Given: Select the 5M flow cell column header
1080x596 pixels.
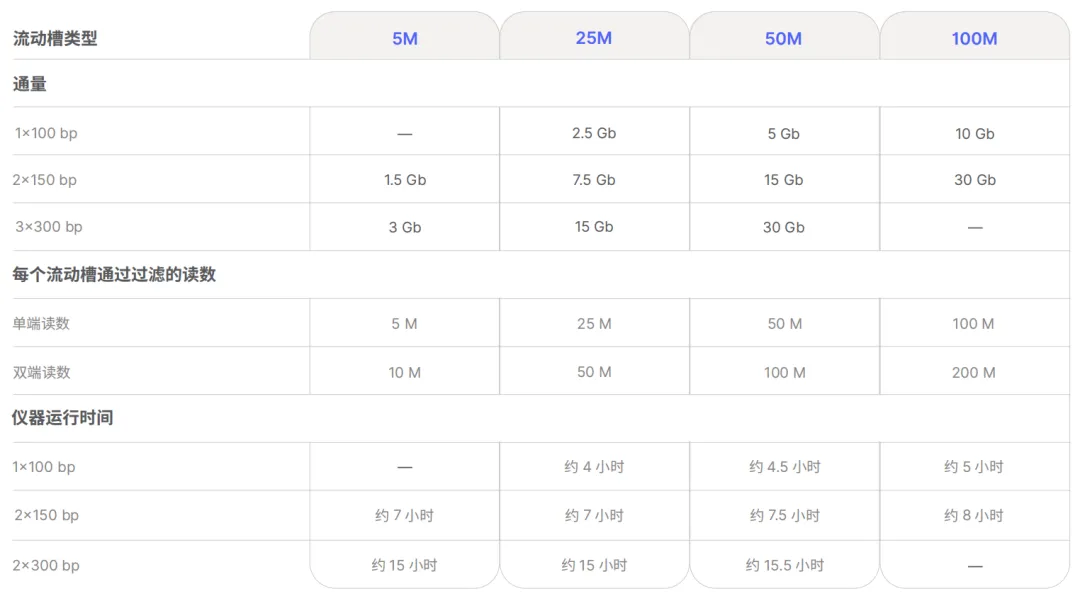Looking at the screenshot, I should pyautogui.click(x=404, y=39).
